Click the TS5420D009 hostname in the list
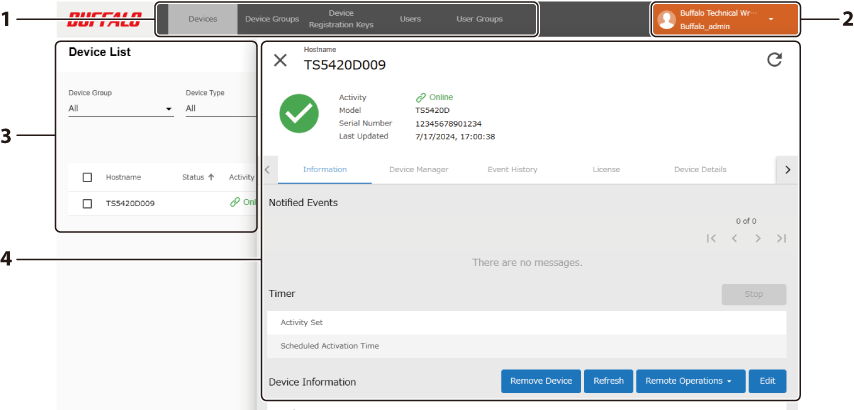Screen dimensions: 854x410 pos(130,203)
